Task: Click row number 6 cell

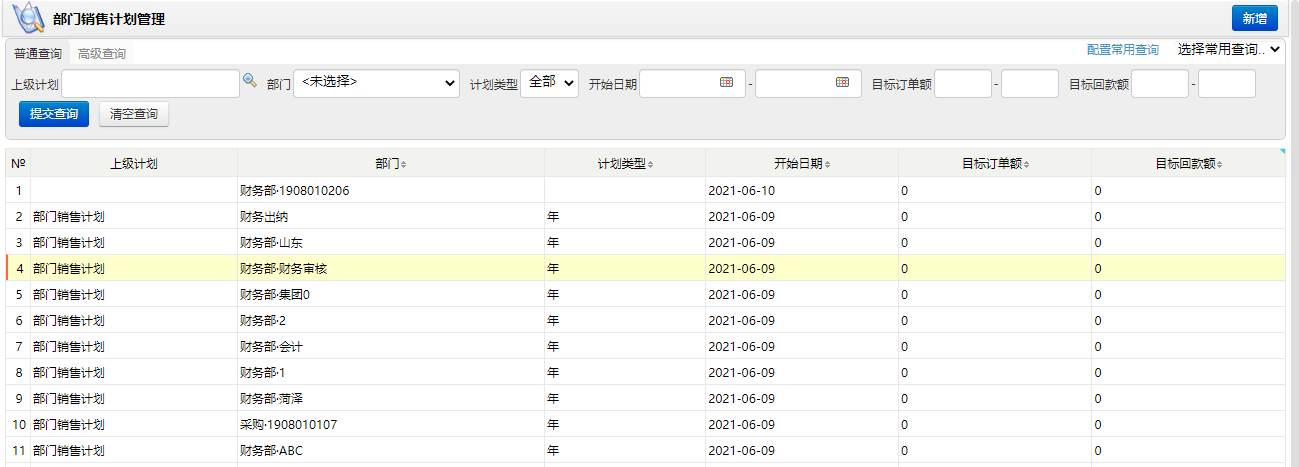Action: point(18,320)
